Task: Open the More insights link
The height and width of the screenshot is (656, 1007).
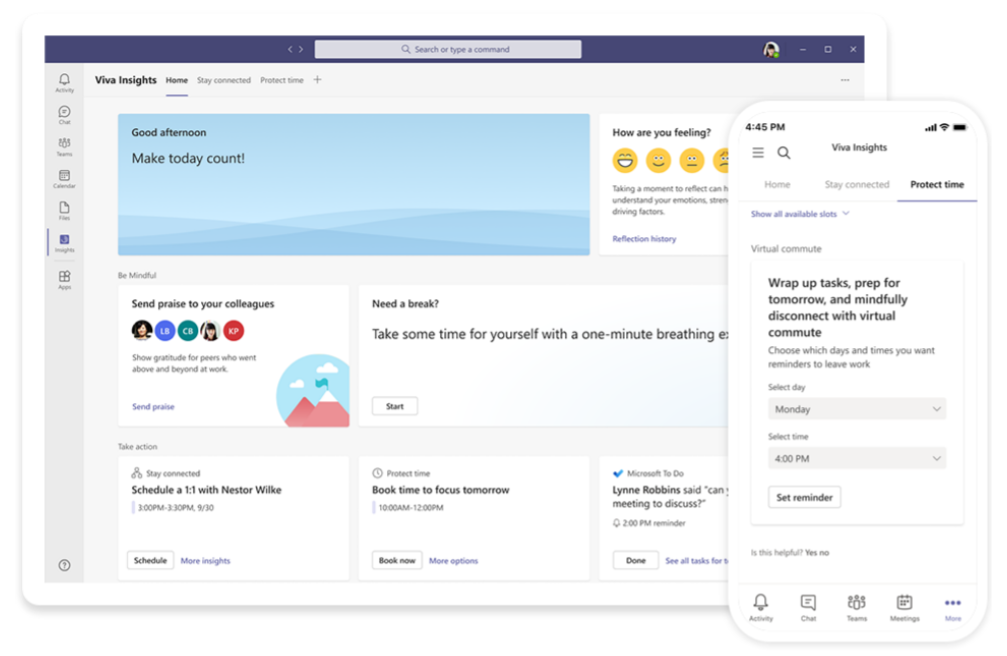Action: click(205, 561)
